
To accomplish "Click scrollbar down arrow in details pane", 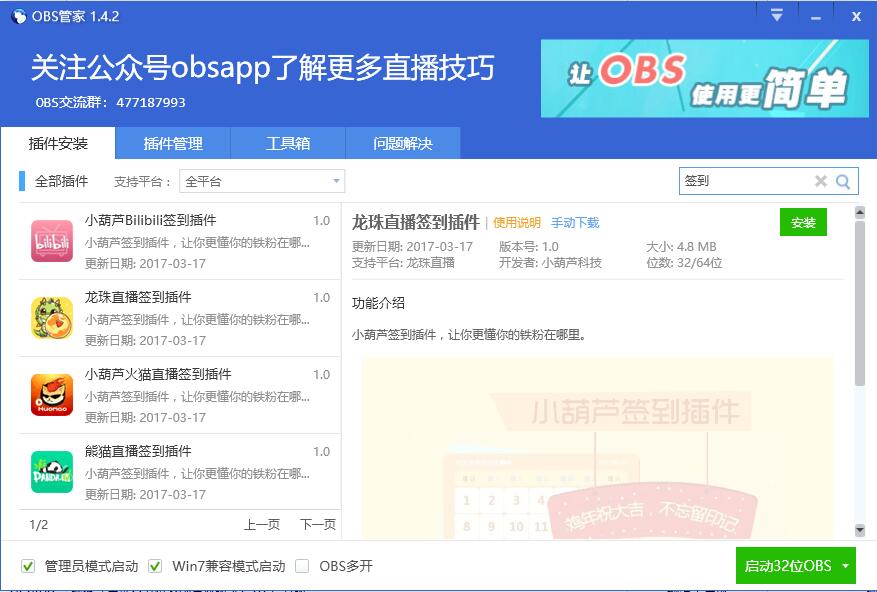I will pos(860,529).
